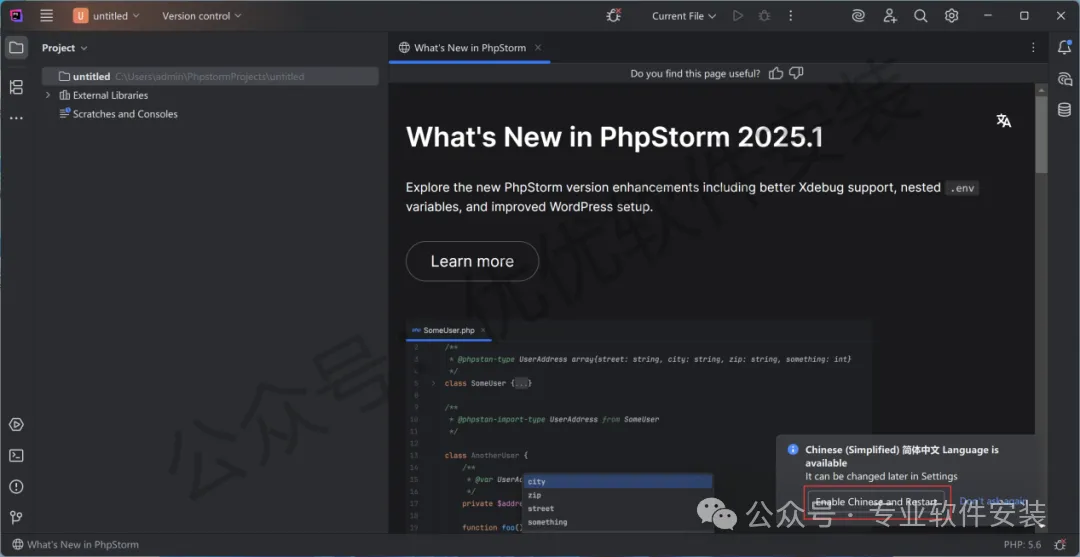Screen dimensions: 1080x557
Task: Open IDE settings gear
Action: [x=951, y=16]
